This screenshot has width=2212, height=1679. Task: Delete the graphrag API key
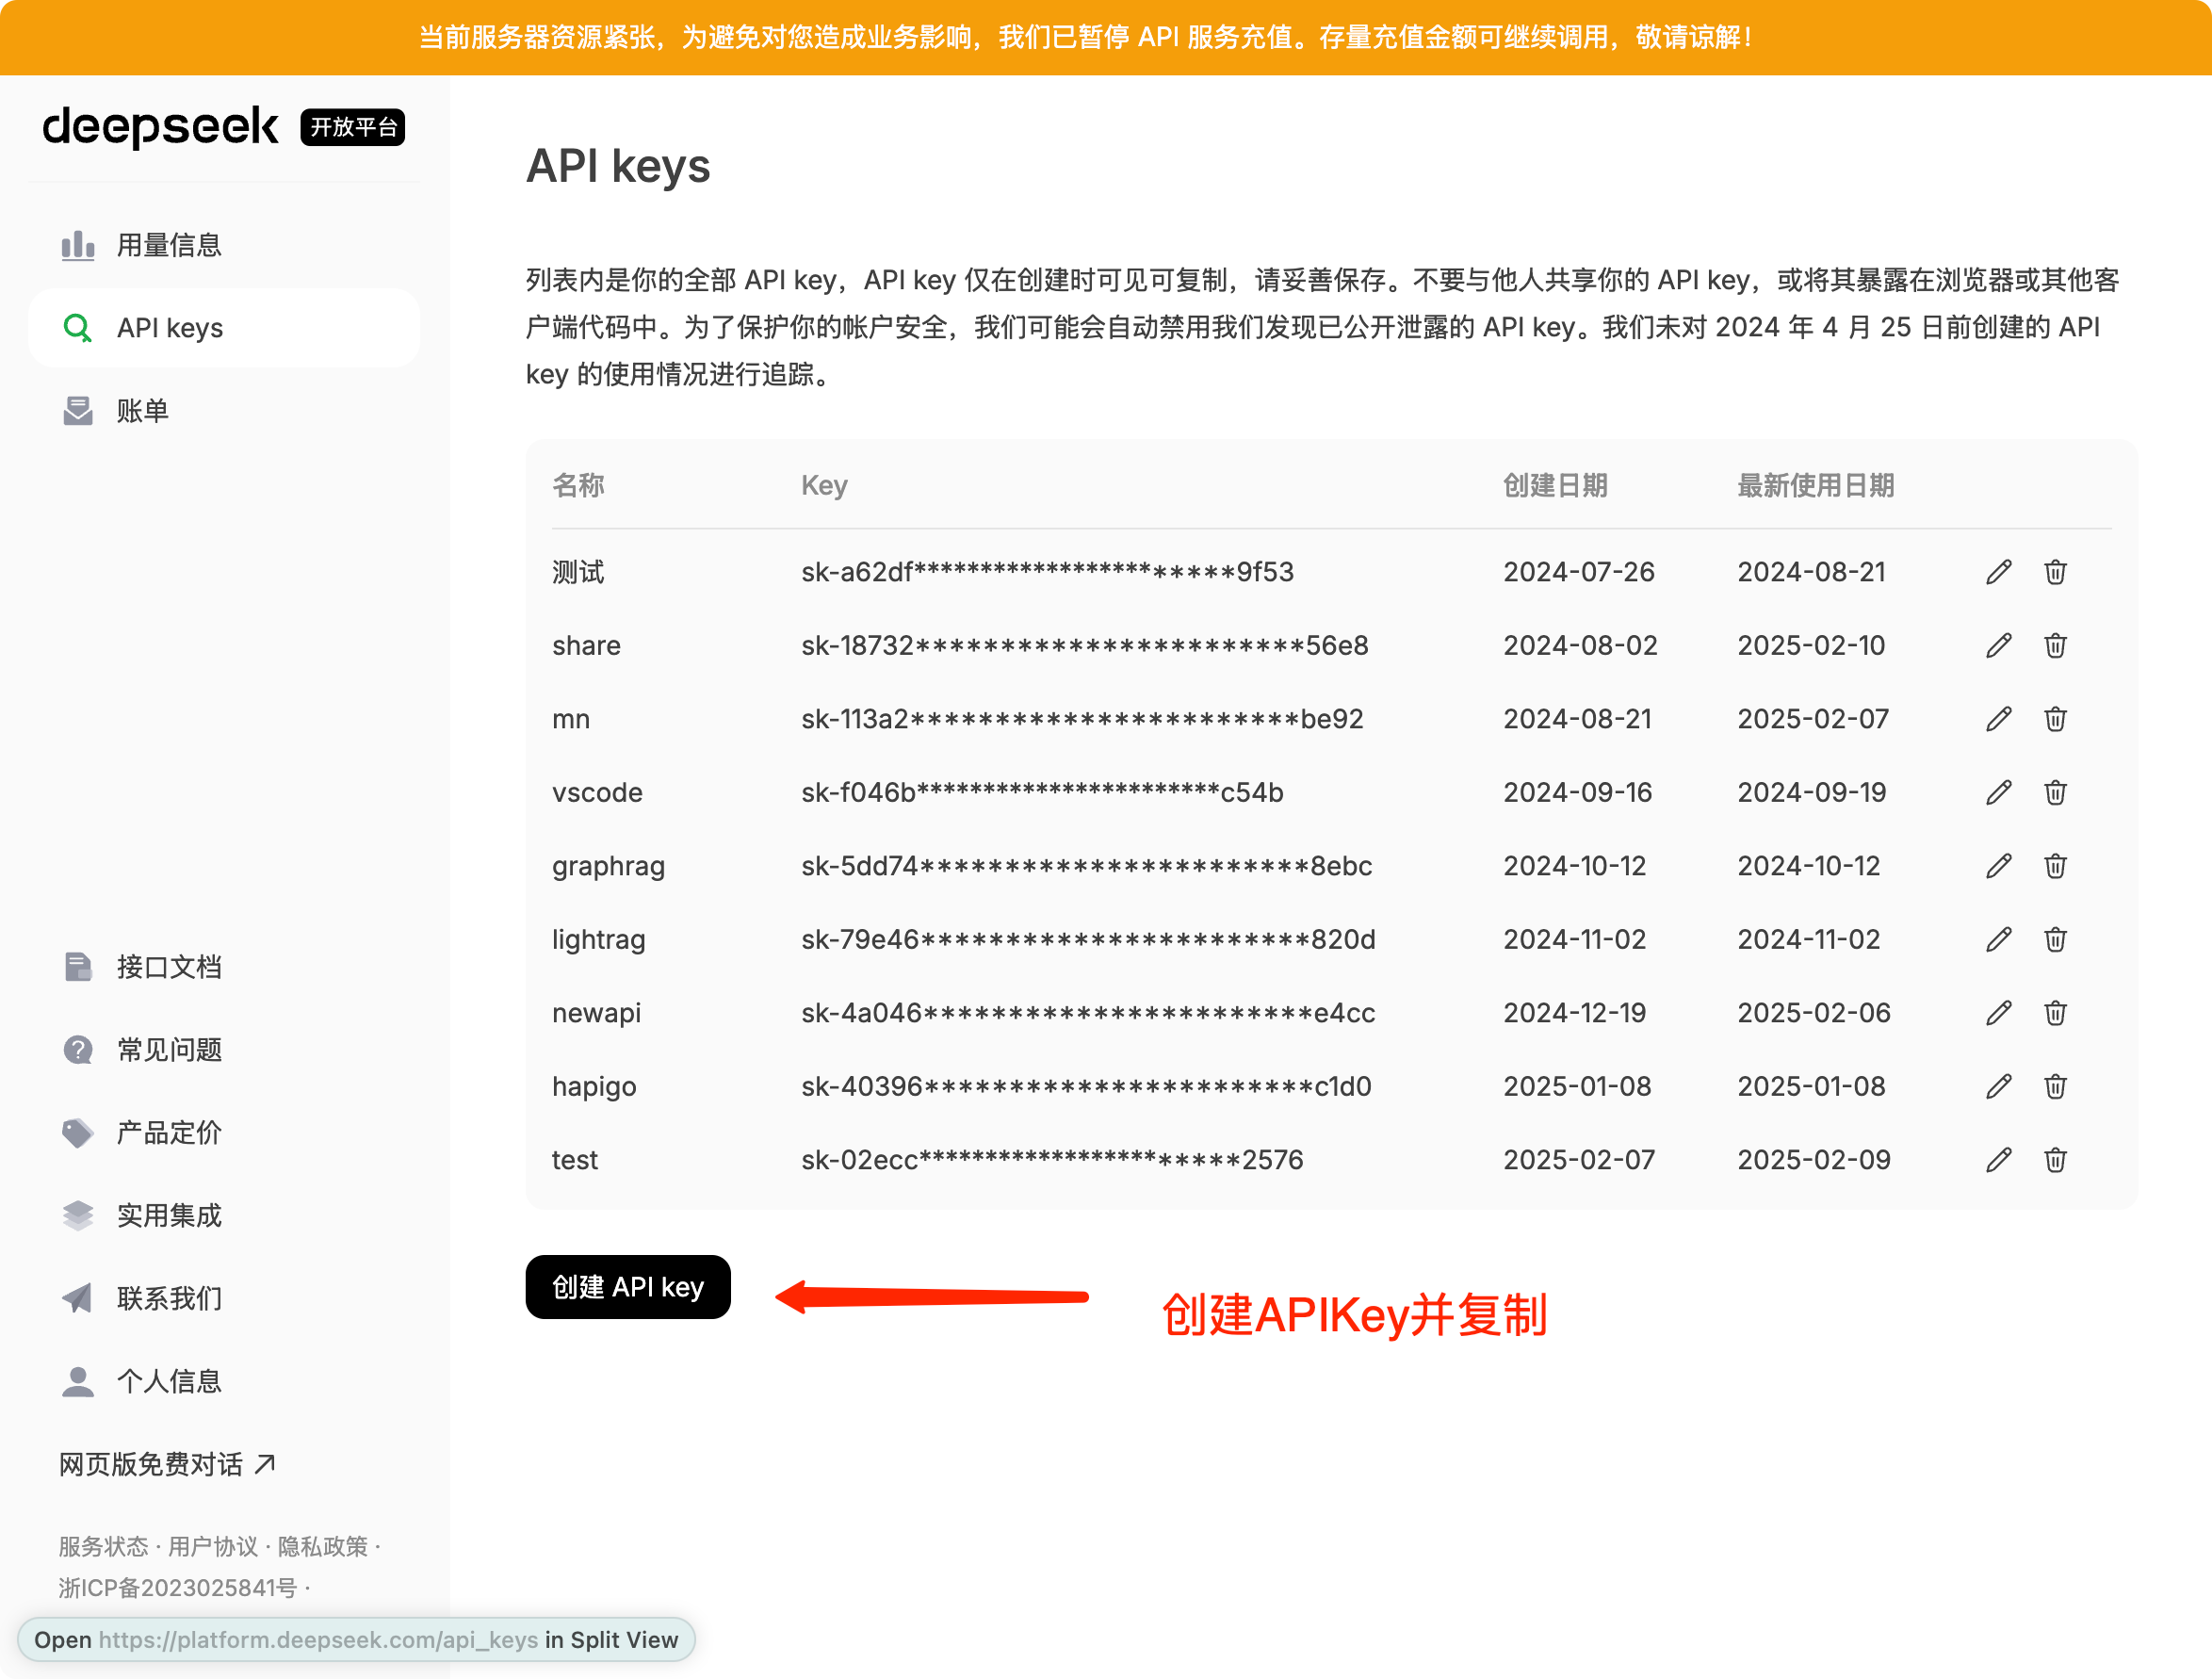tap(2055, 866)
